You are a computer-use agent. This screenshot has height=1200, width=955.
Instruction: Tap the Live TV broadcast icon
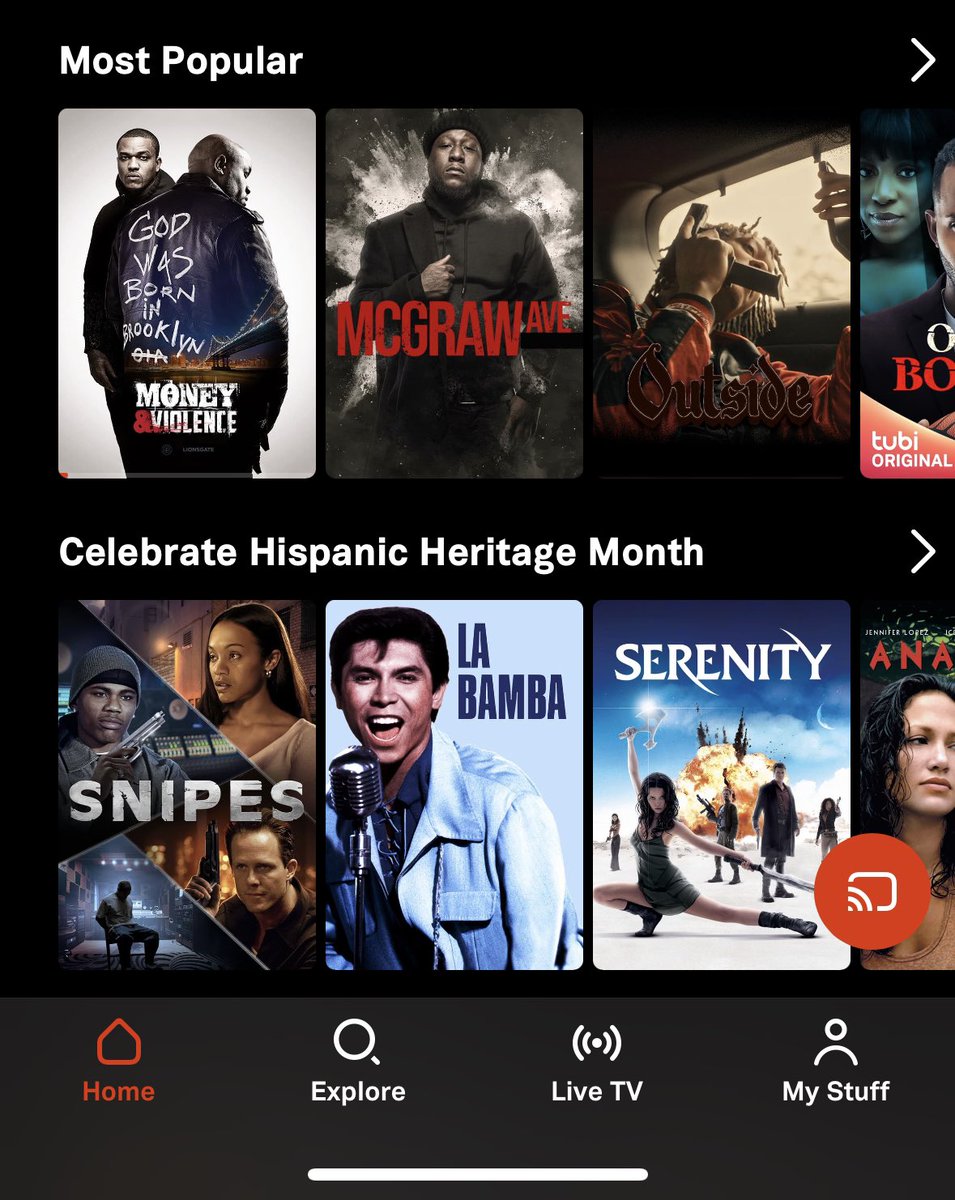tap(597, 1043)
